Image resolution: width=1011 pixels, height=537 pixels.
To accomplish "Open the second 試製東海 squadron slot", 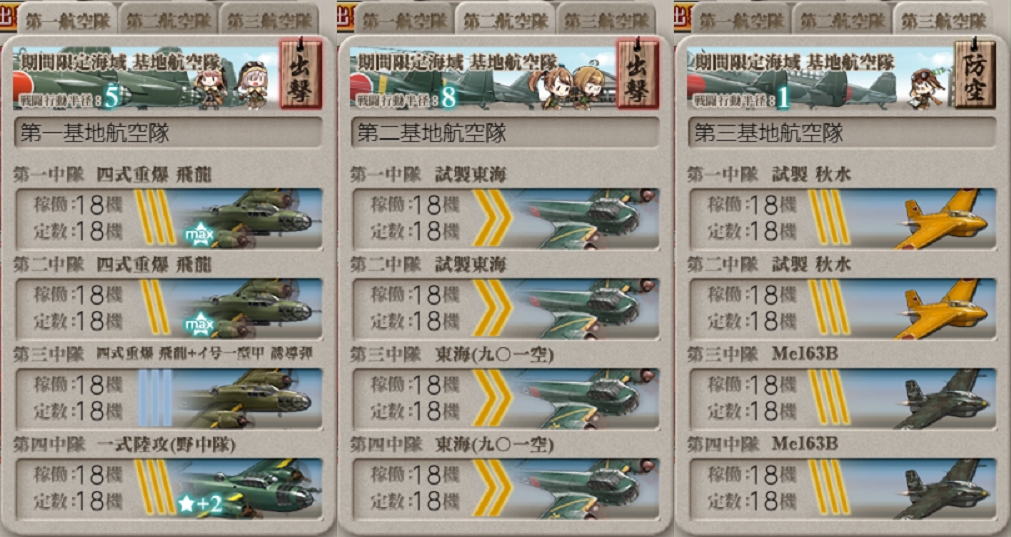I will [506, 308].
